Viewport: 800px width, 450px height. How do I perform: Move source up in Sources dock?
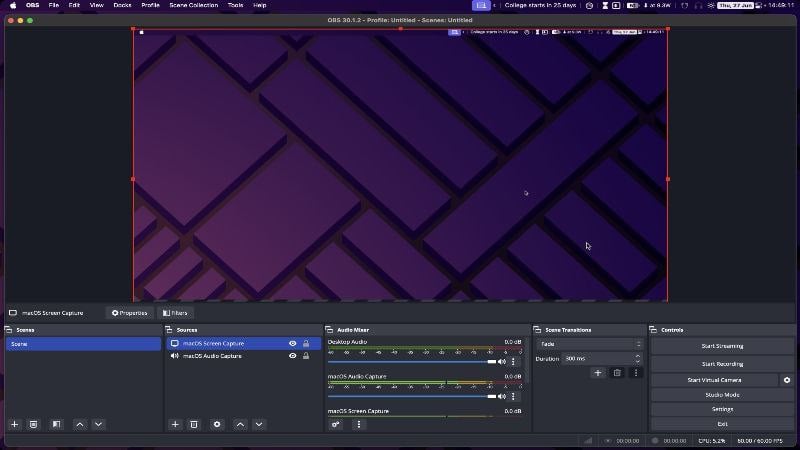(x=240, y=424)
